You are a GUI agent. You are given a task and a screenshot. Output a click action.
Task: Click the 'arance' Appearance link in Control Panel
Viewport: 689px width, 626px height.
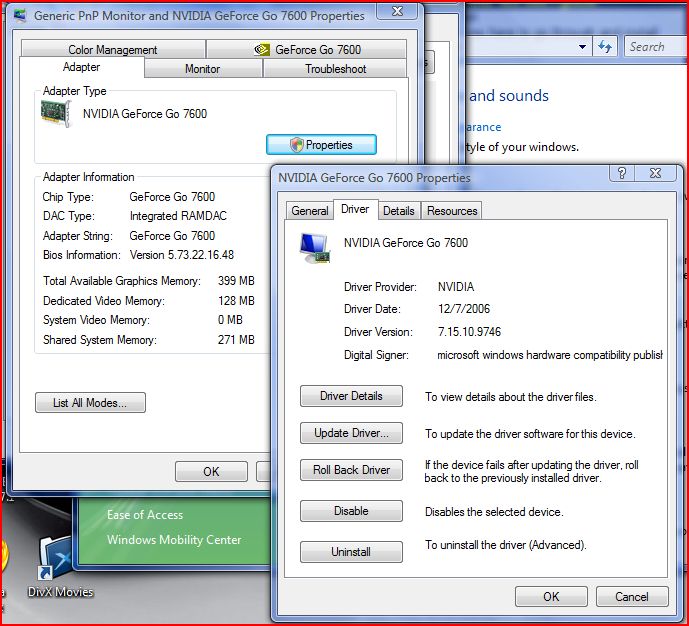(483, 127)
